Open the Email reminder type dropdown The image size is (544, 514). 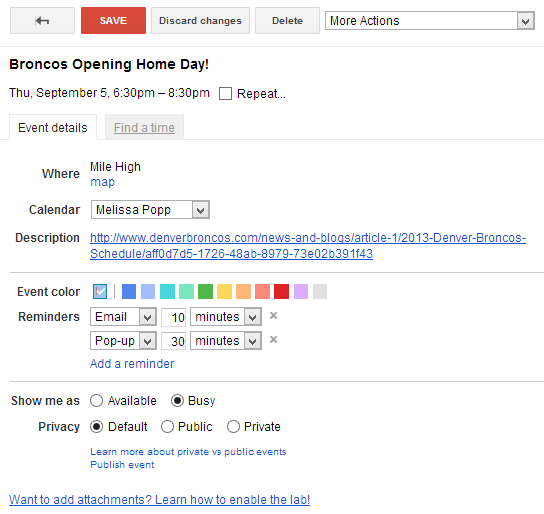point(123,317)
